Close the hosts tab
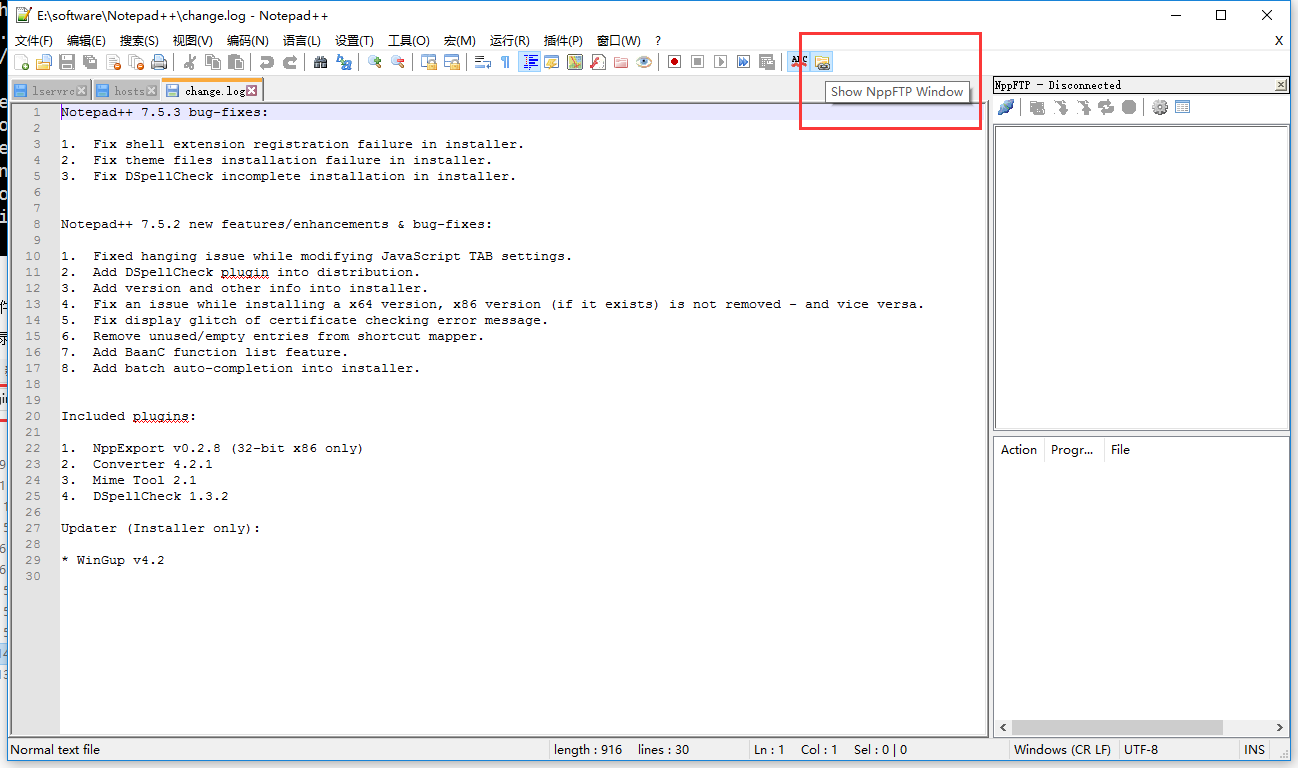The image size is (1298, 768). (x=152, y=91)
